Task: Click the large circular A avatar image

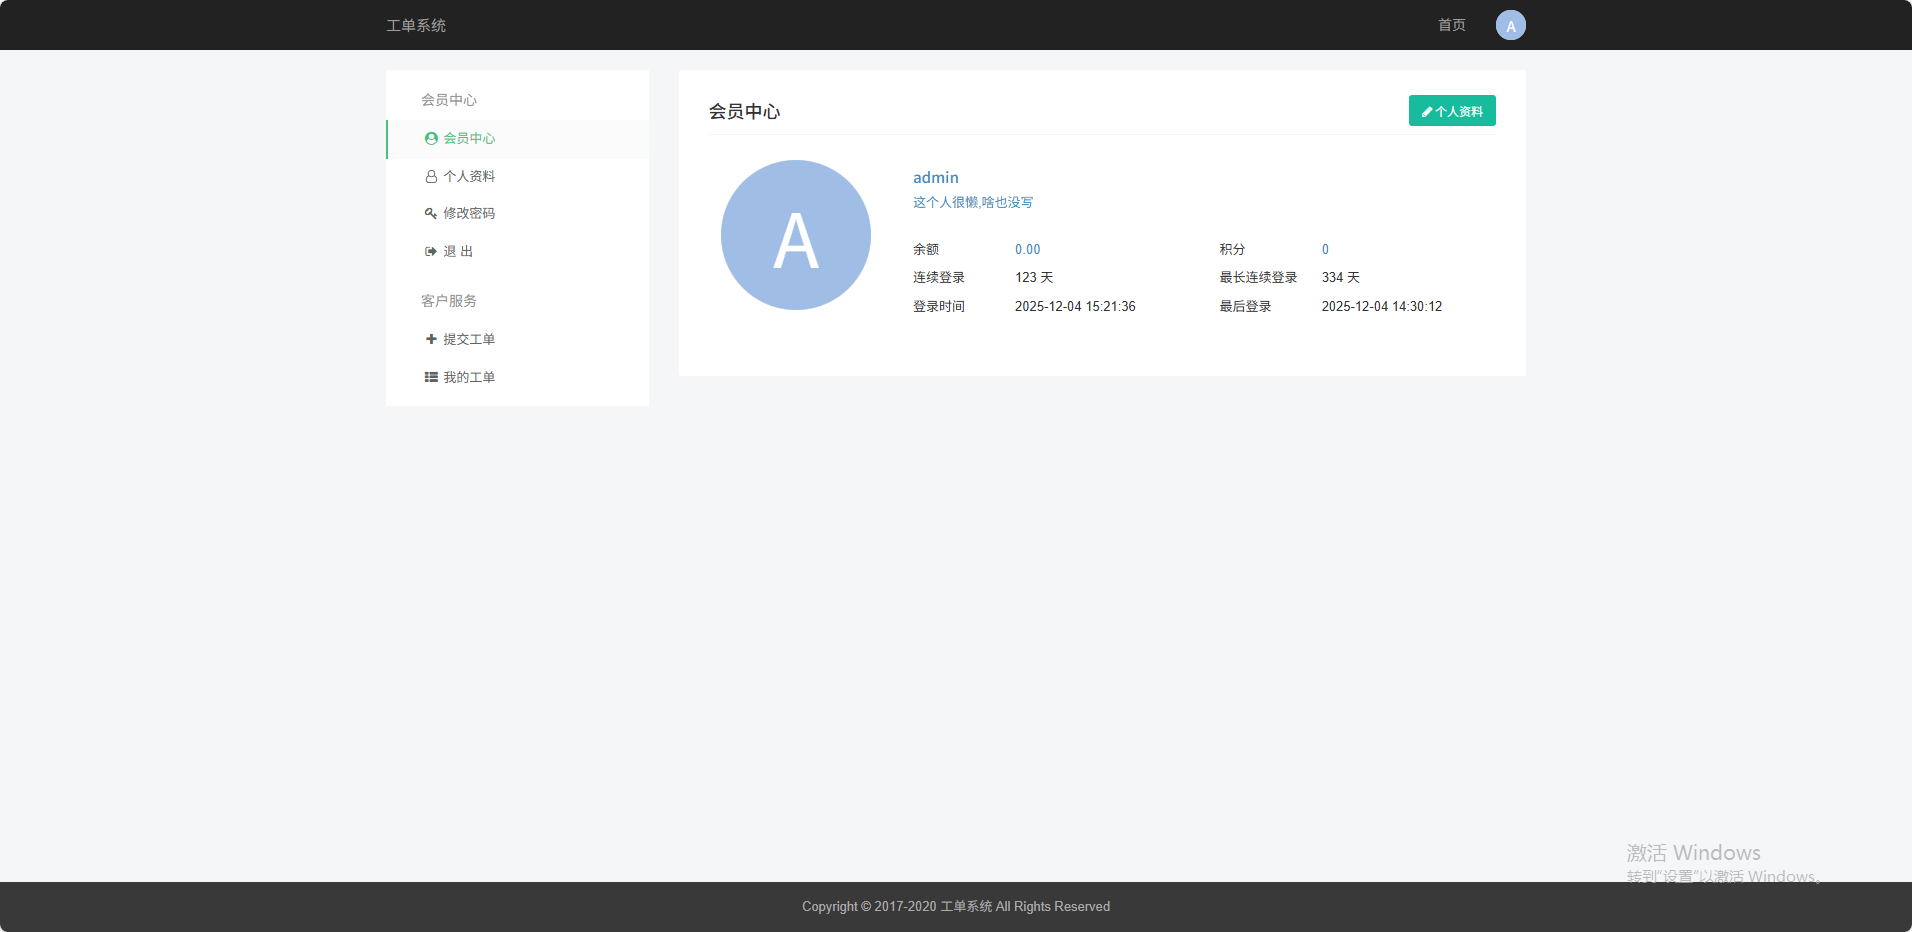Action: pos(795,235)
